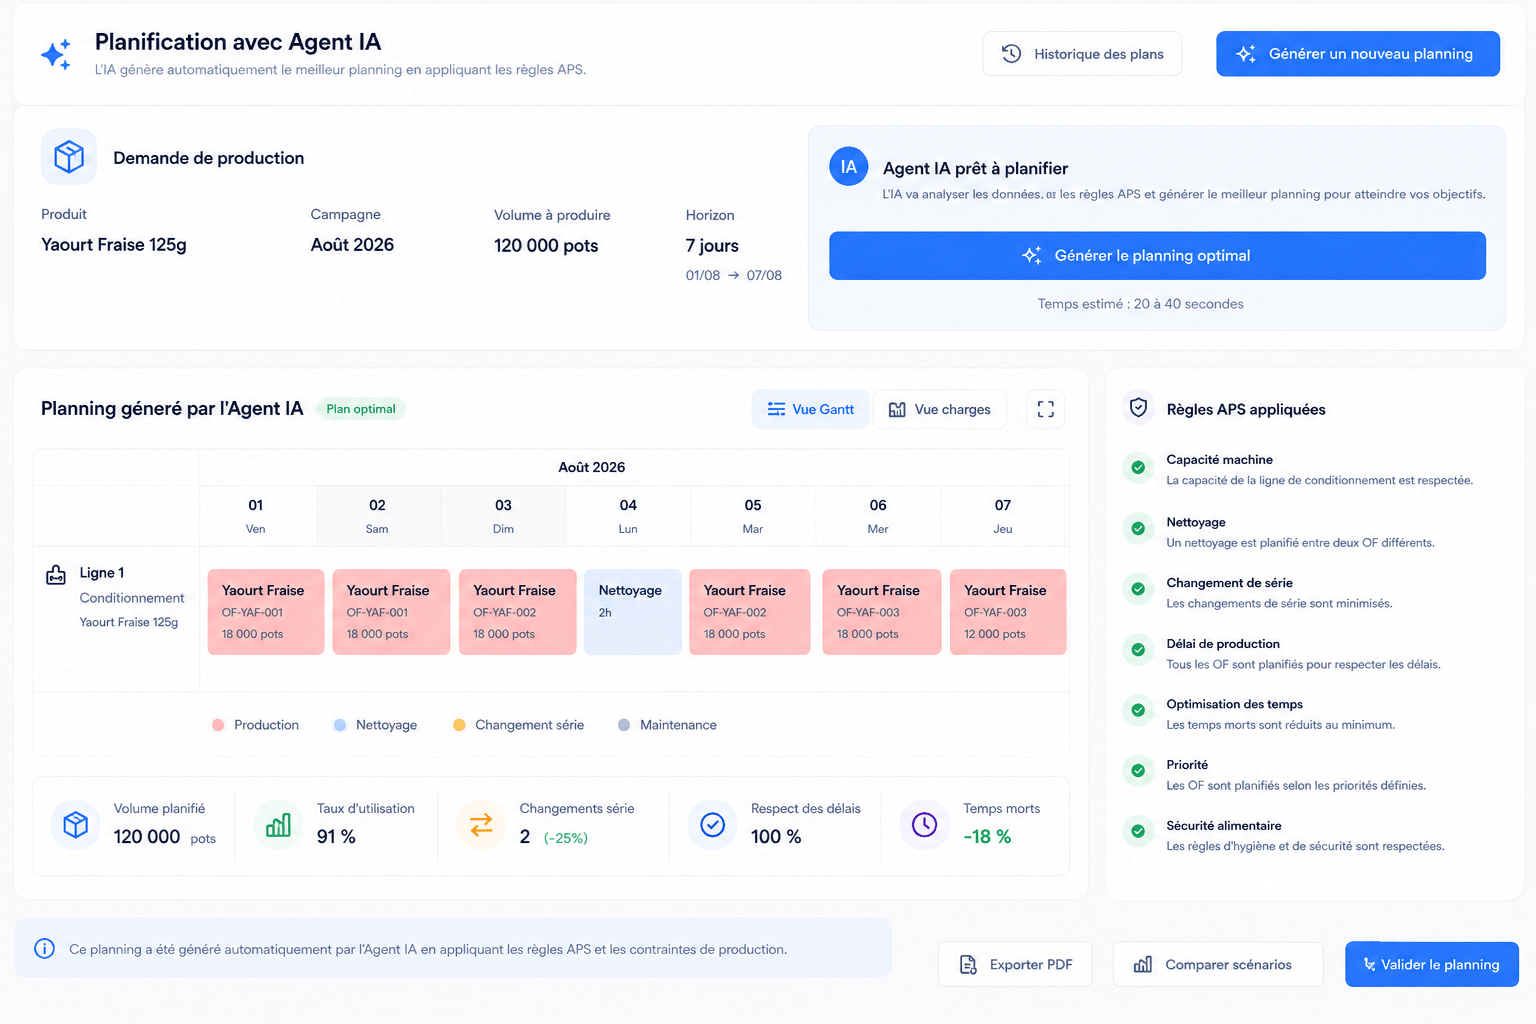Click the 7 jours horizon value
The image size is (1536, 1024).
(x=712, y=246)
